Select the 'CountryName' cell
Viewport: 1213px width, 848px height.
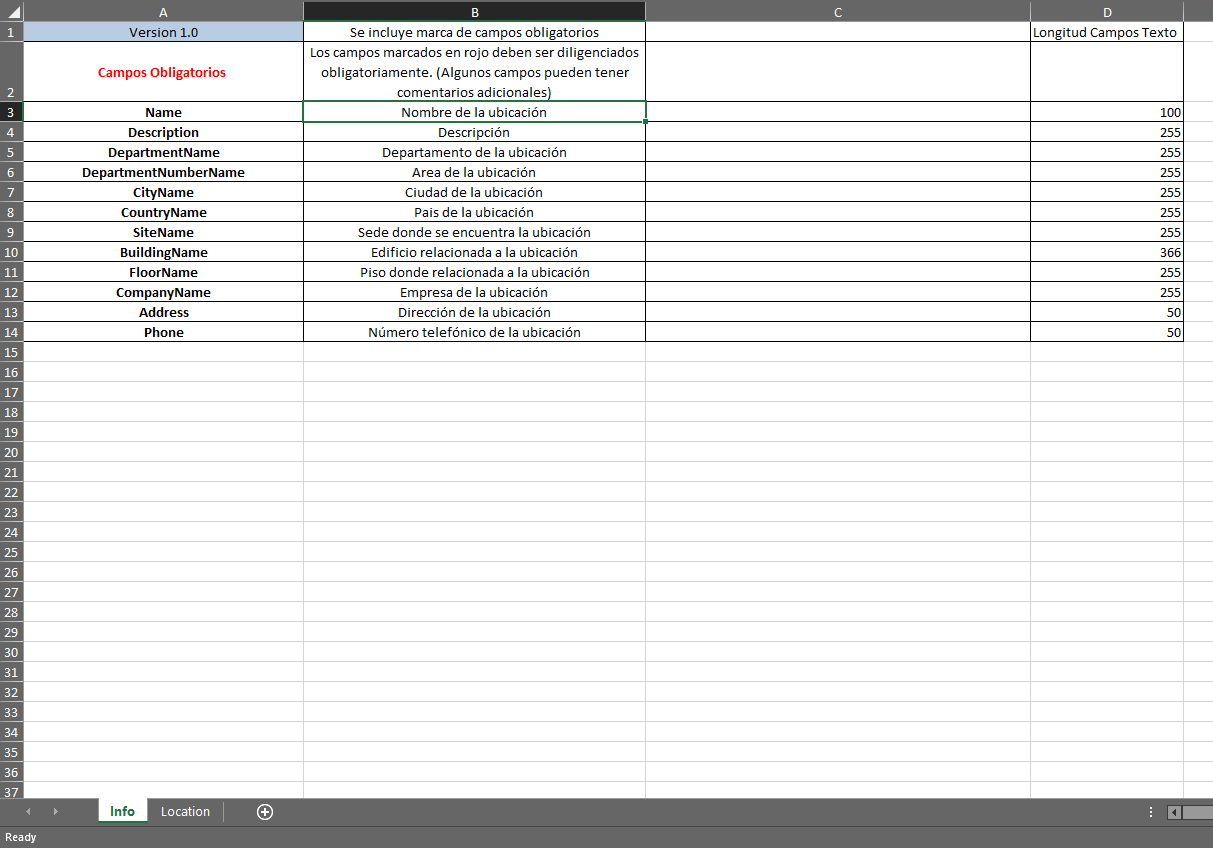tap(163, 212)
